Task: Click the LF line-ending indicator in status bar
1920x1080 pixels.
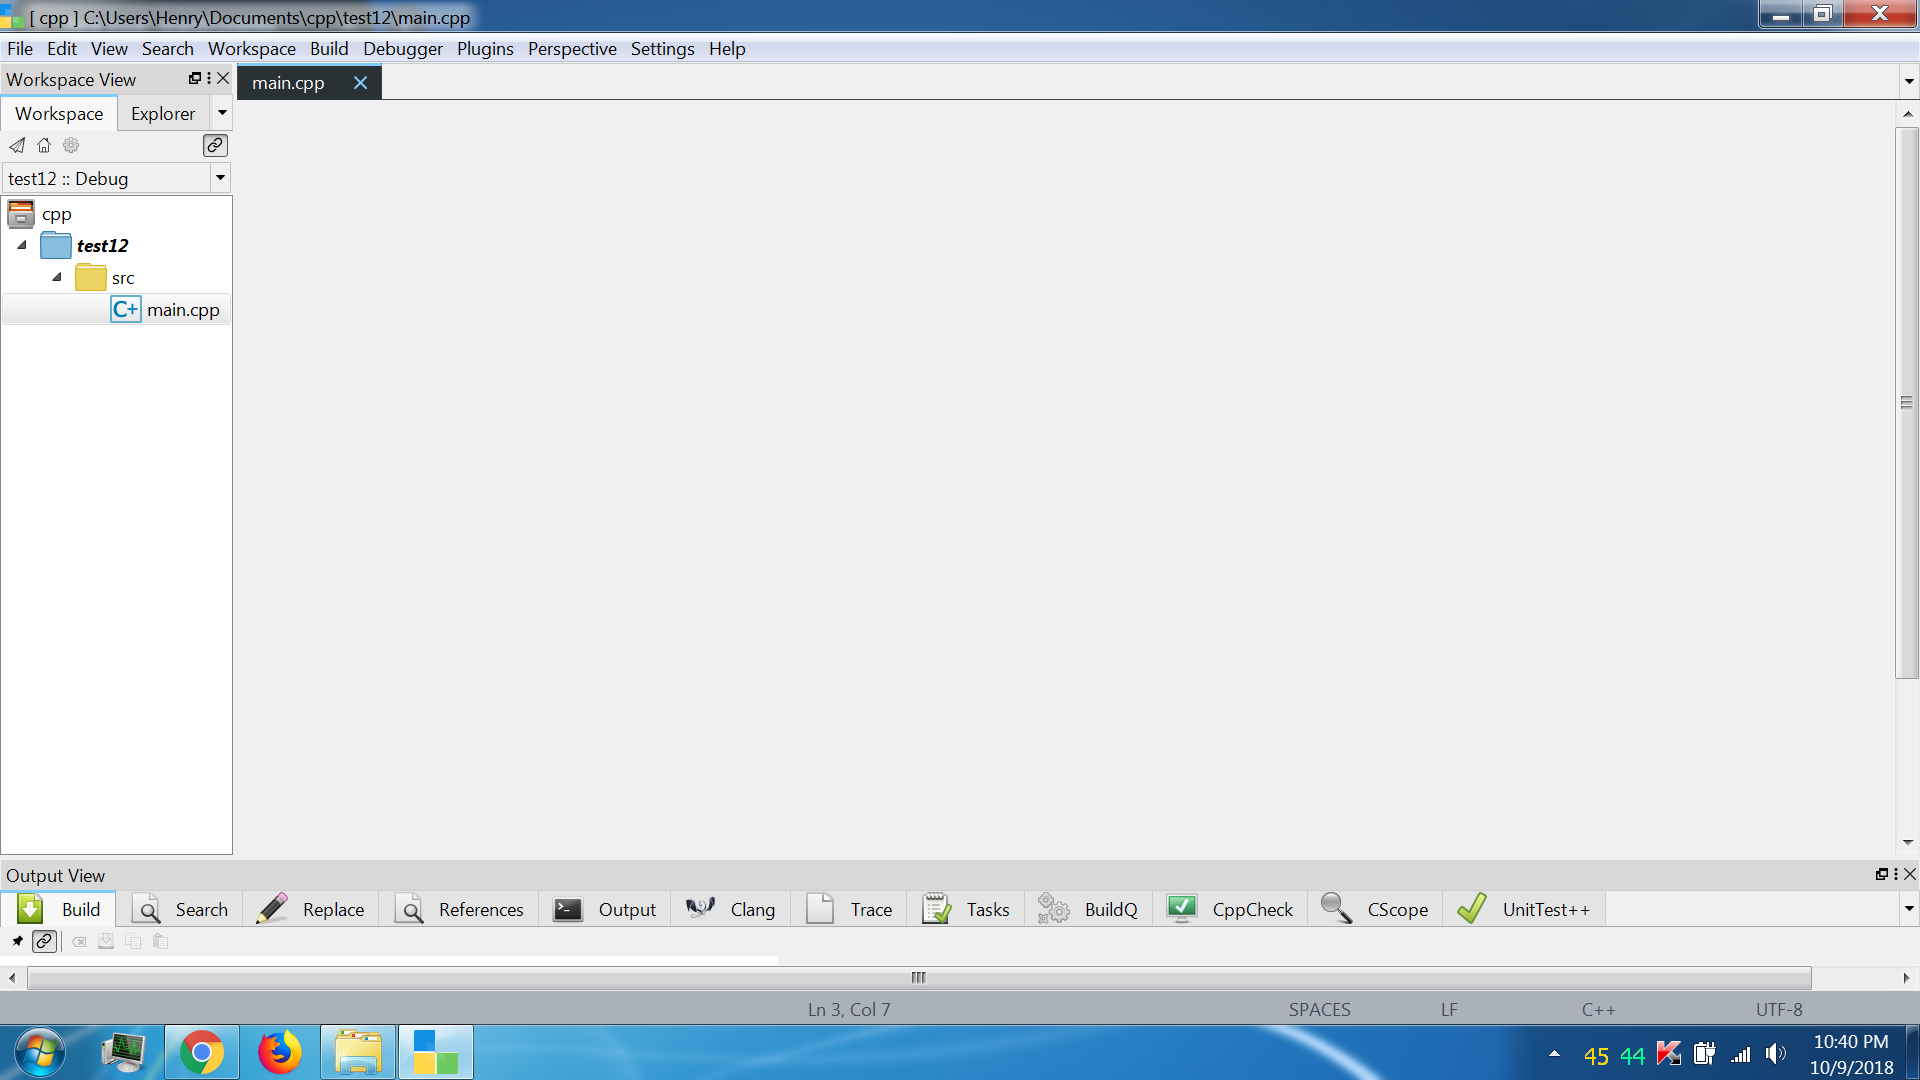Action: coord(1448,1009)
